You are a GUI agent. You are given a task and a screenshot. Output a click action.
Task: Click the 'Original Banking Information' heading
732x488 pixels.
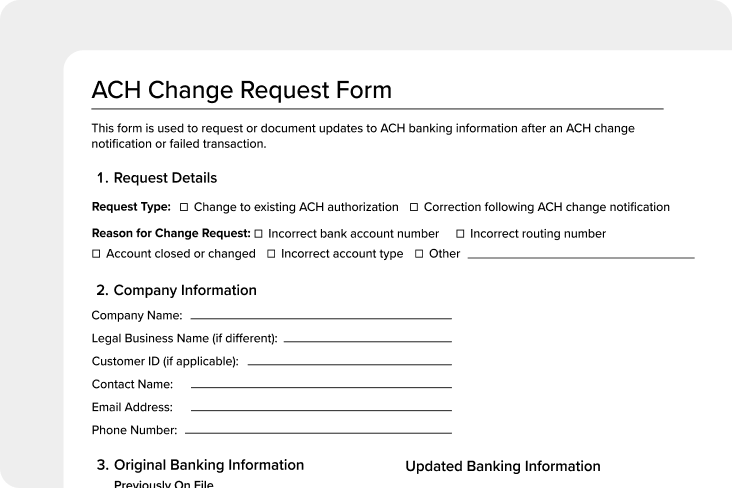click(208, 465)
